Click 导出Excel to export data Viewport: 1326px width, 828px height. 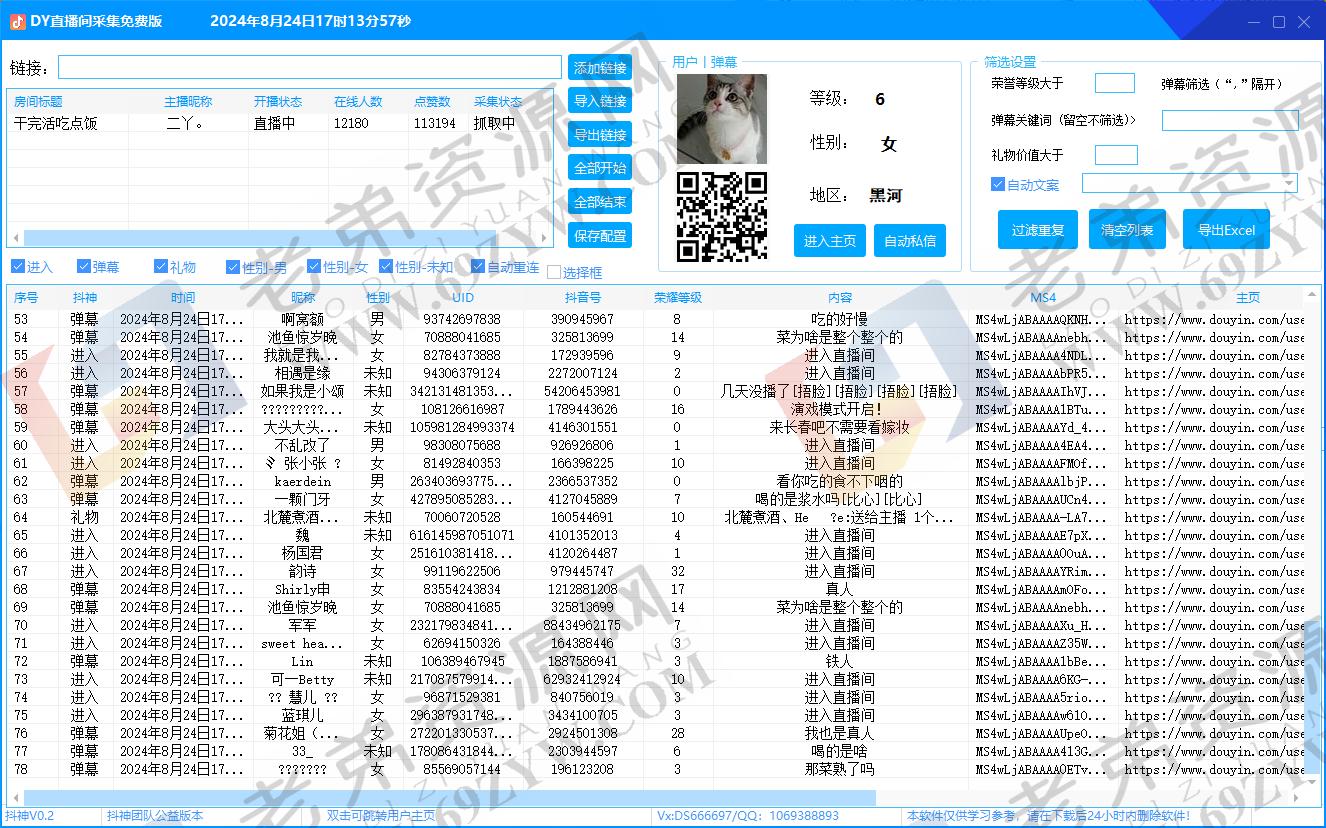(1226, 229)
